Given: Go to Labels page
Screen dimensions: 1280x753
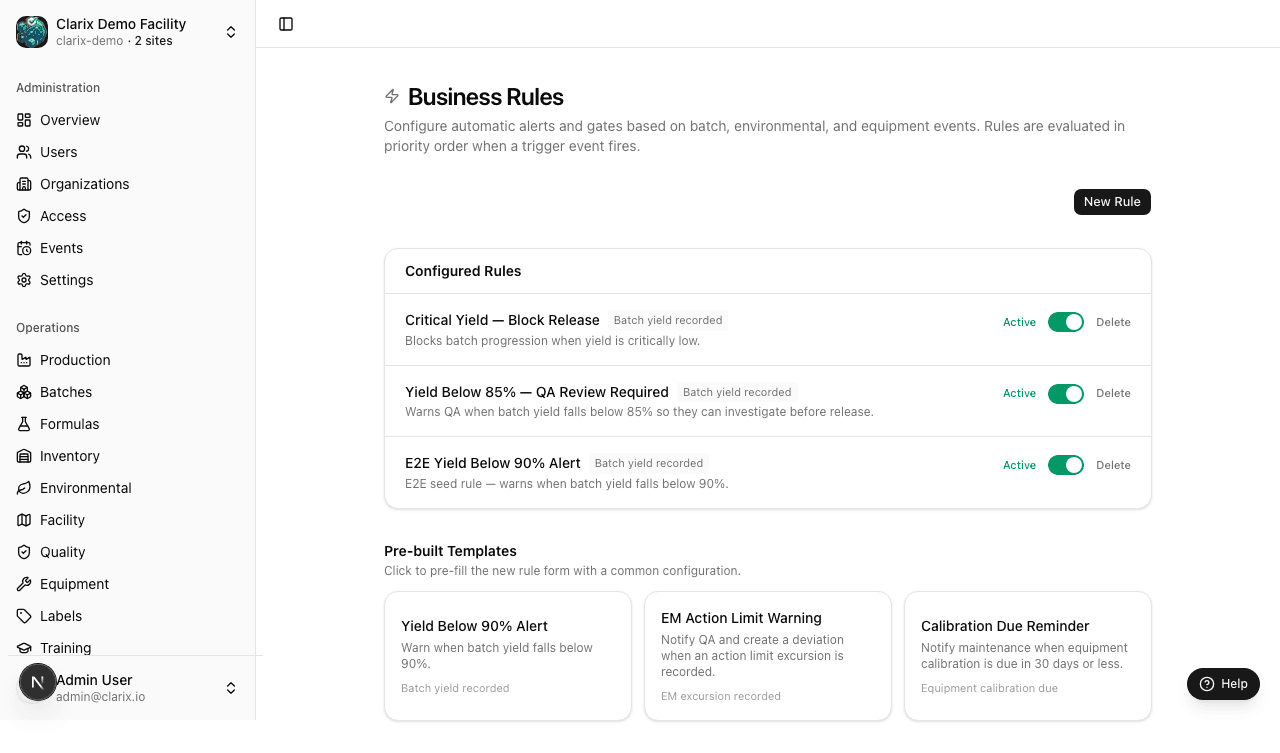Looking at the screenshot, I should pos(127,616).
